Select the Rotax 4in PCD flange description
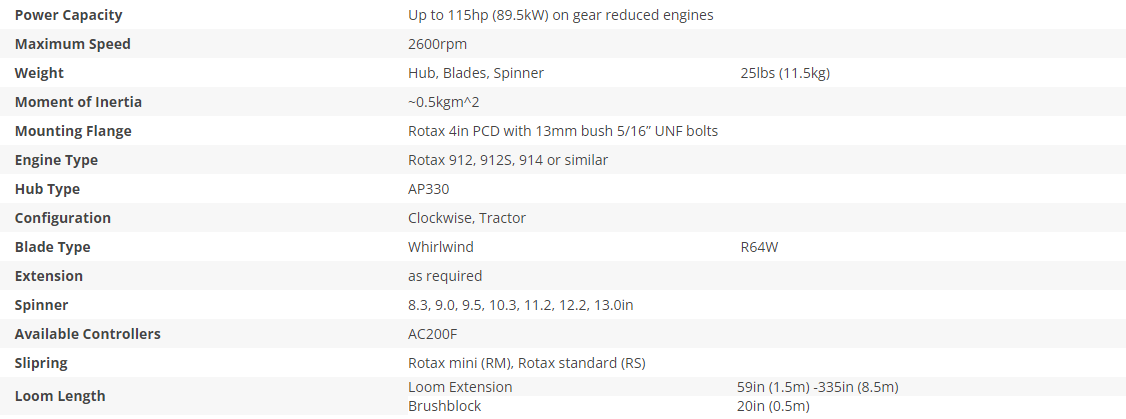This screenshot has height=419, width=1126. (x=562, y=131)
